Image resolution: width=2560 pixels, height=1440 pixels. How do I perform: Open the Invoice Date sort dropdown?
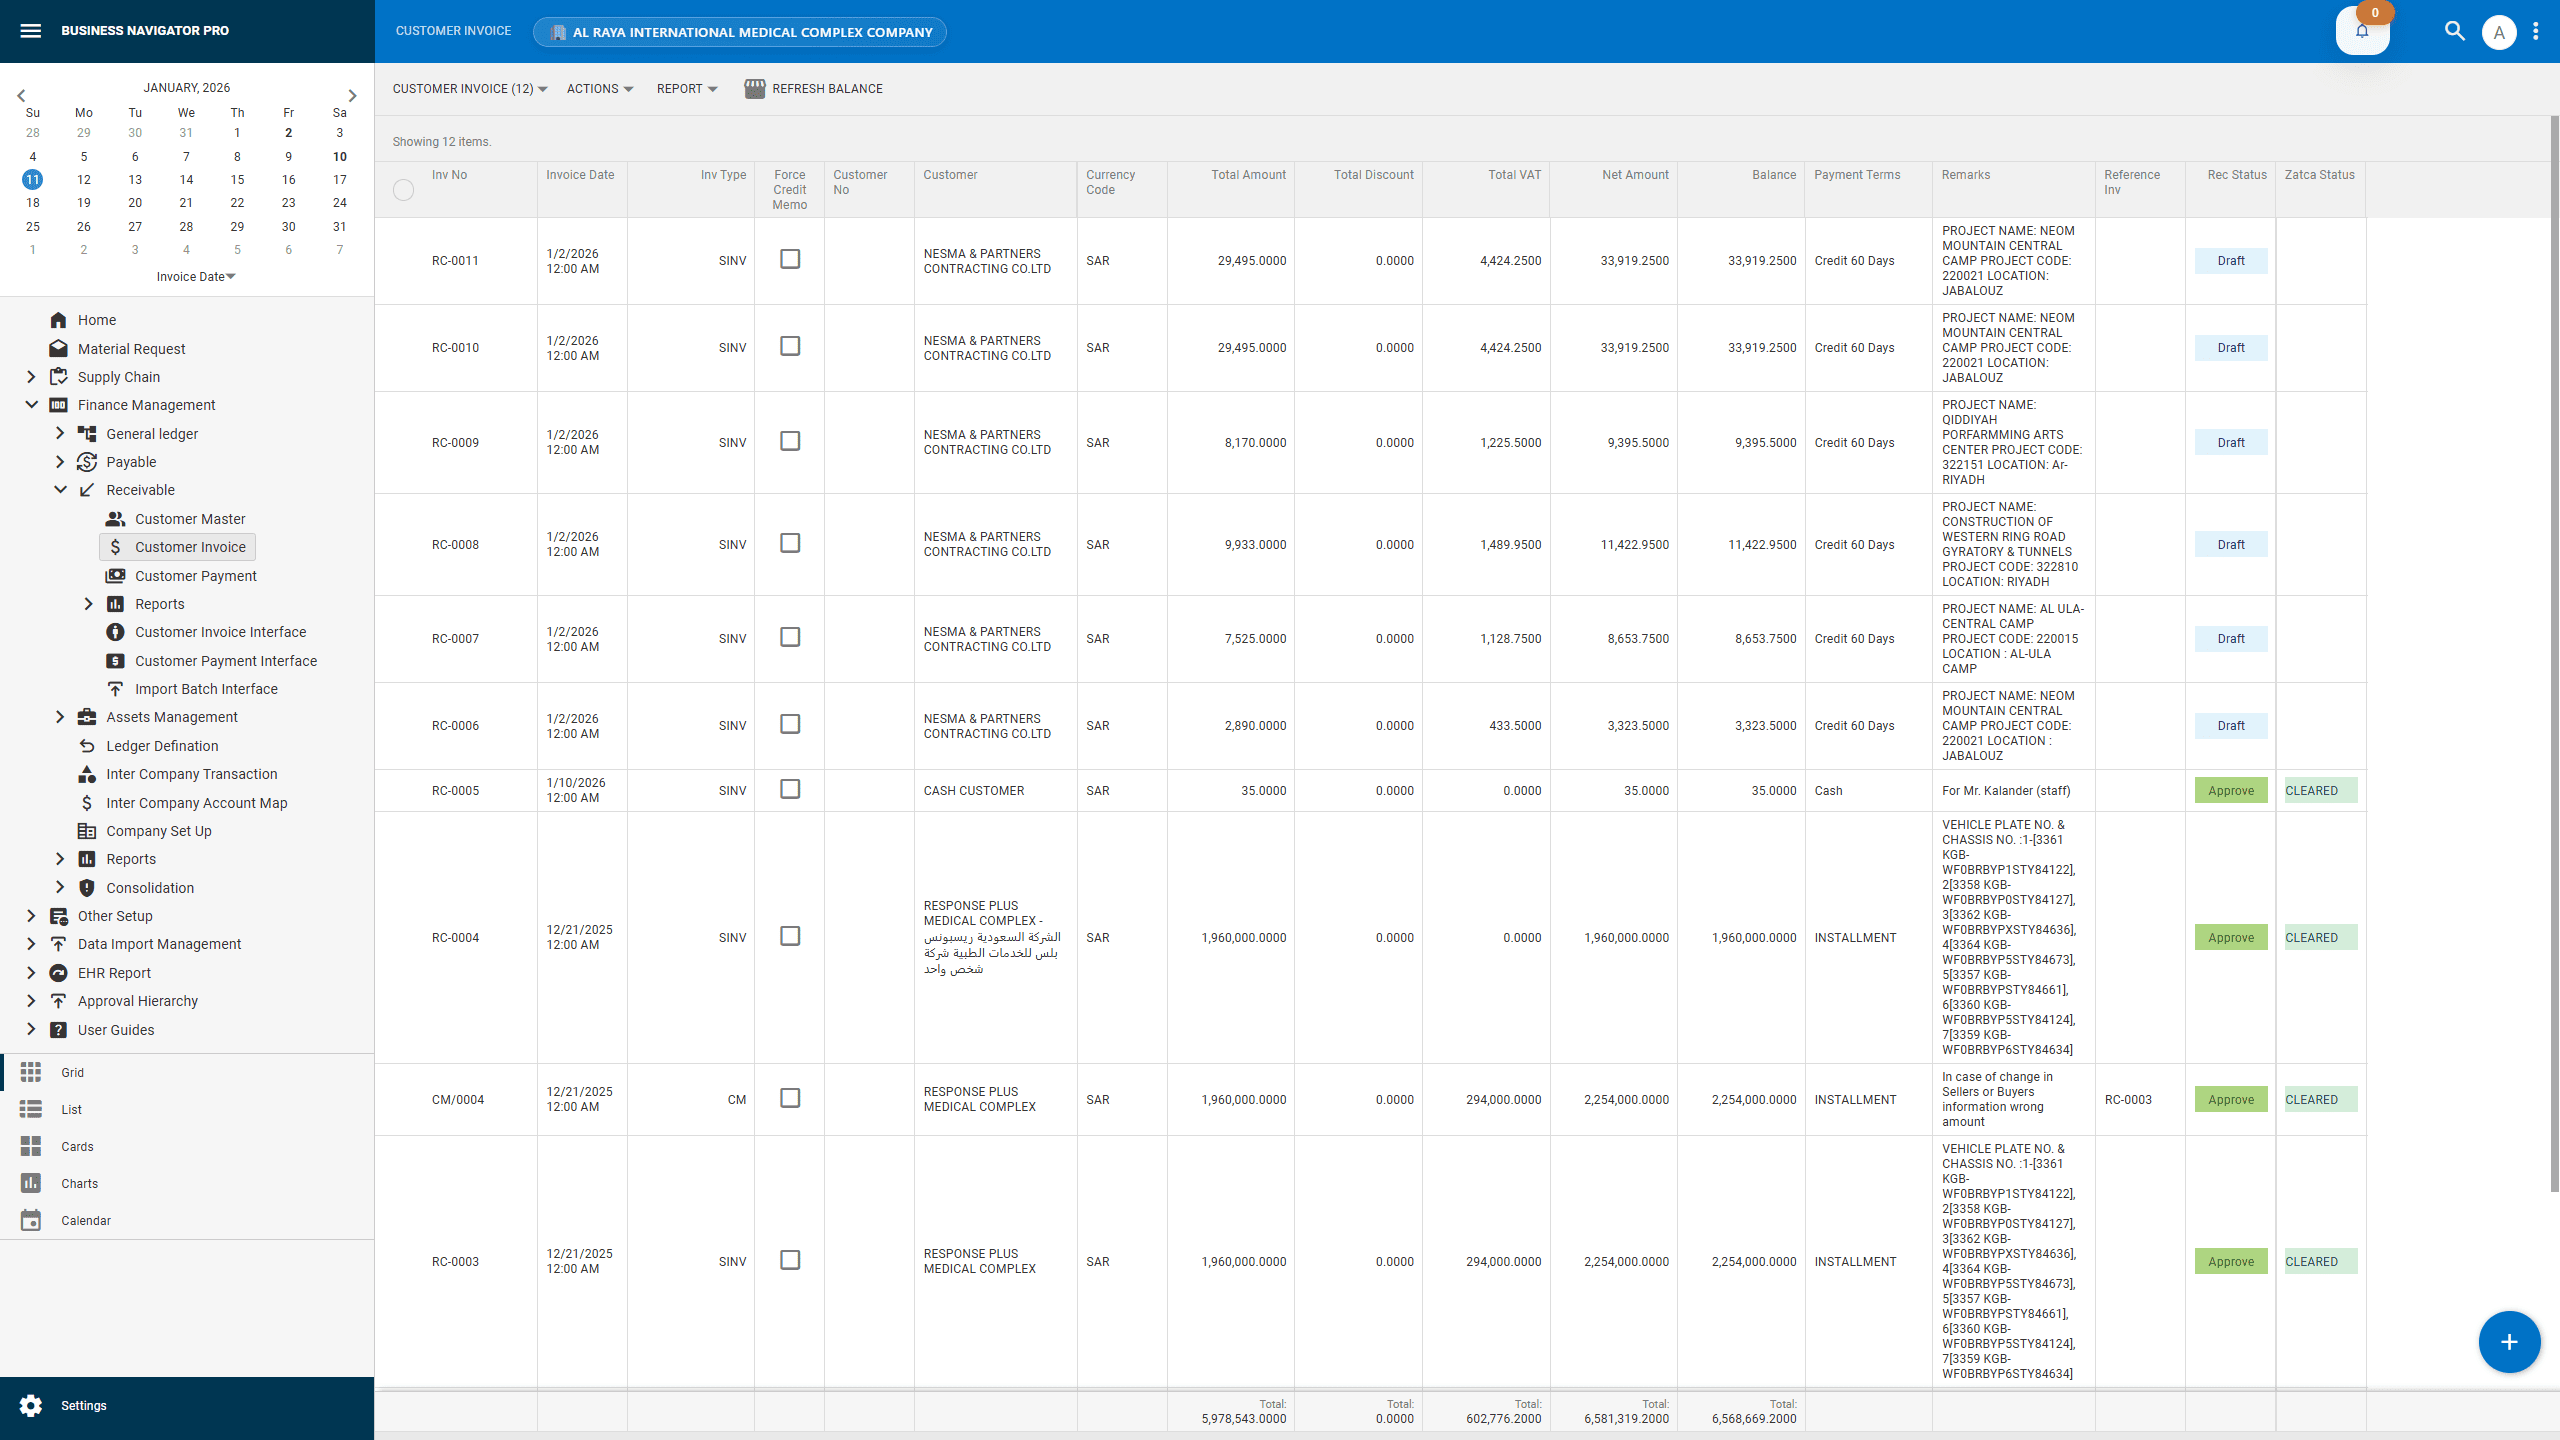[195, 276]
